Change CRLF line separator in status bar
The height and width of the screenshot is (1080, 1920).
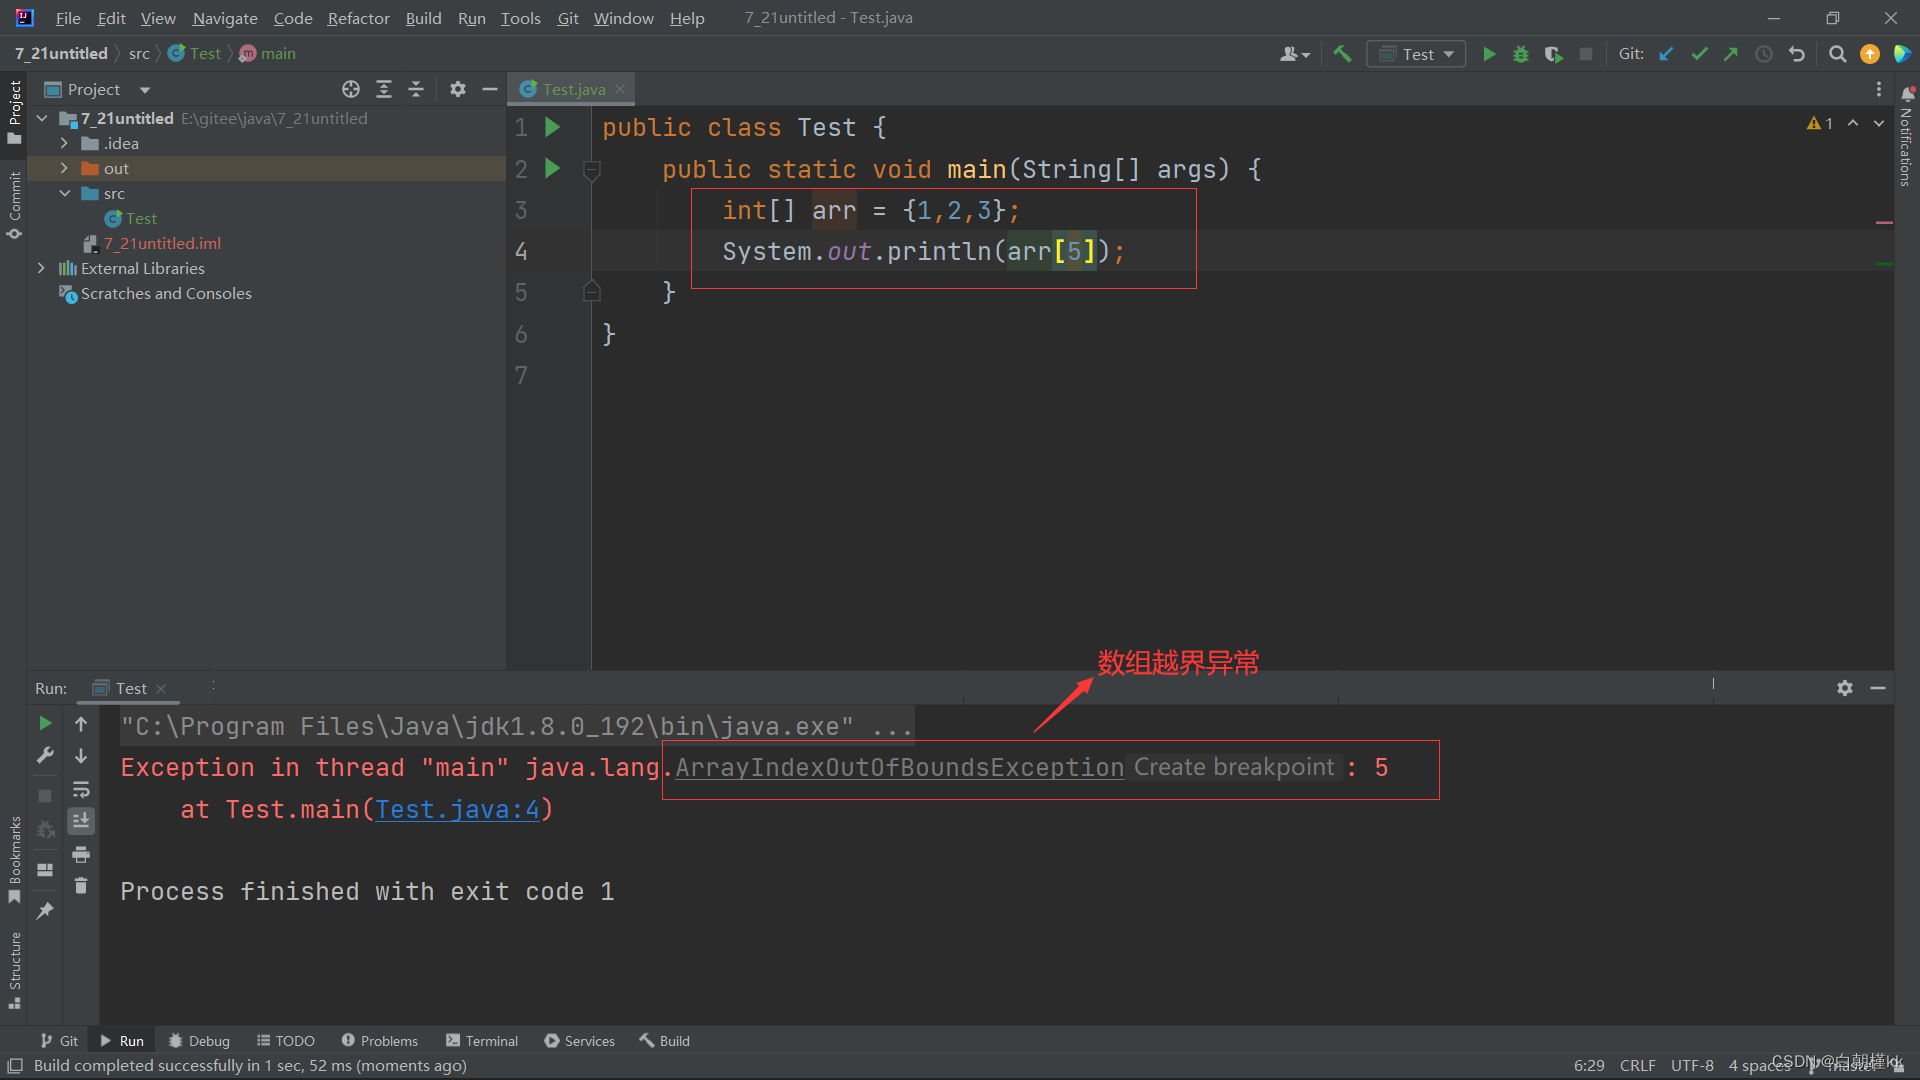pyautogui.click(x=1637, y=1065)
